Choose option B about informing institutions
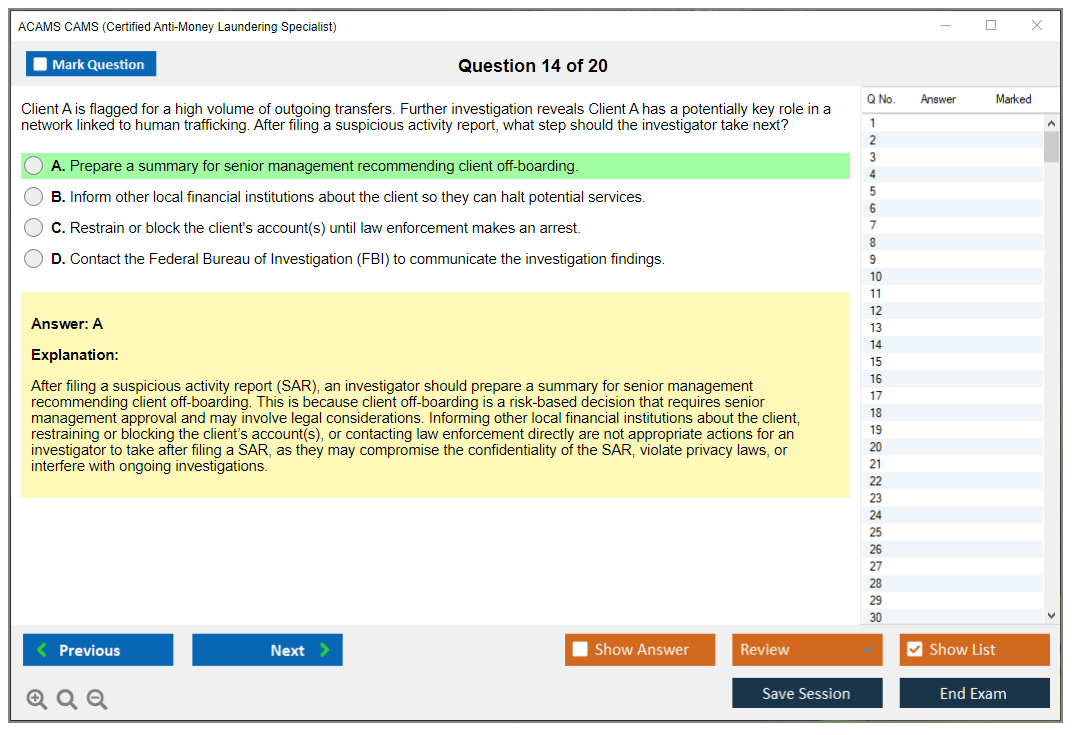Screen dimensions: 1075x735 [x=34, y=197]
